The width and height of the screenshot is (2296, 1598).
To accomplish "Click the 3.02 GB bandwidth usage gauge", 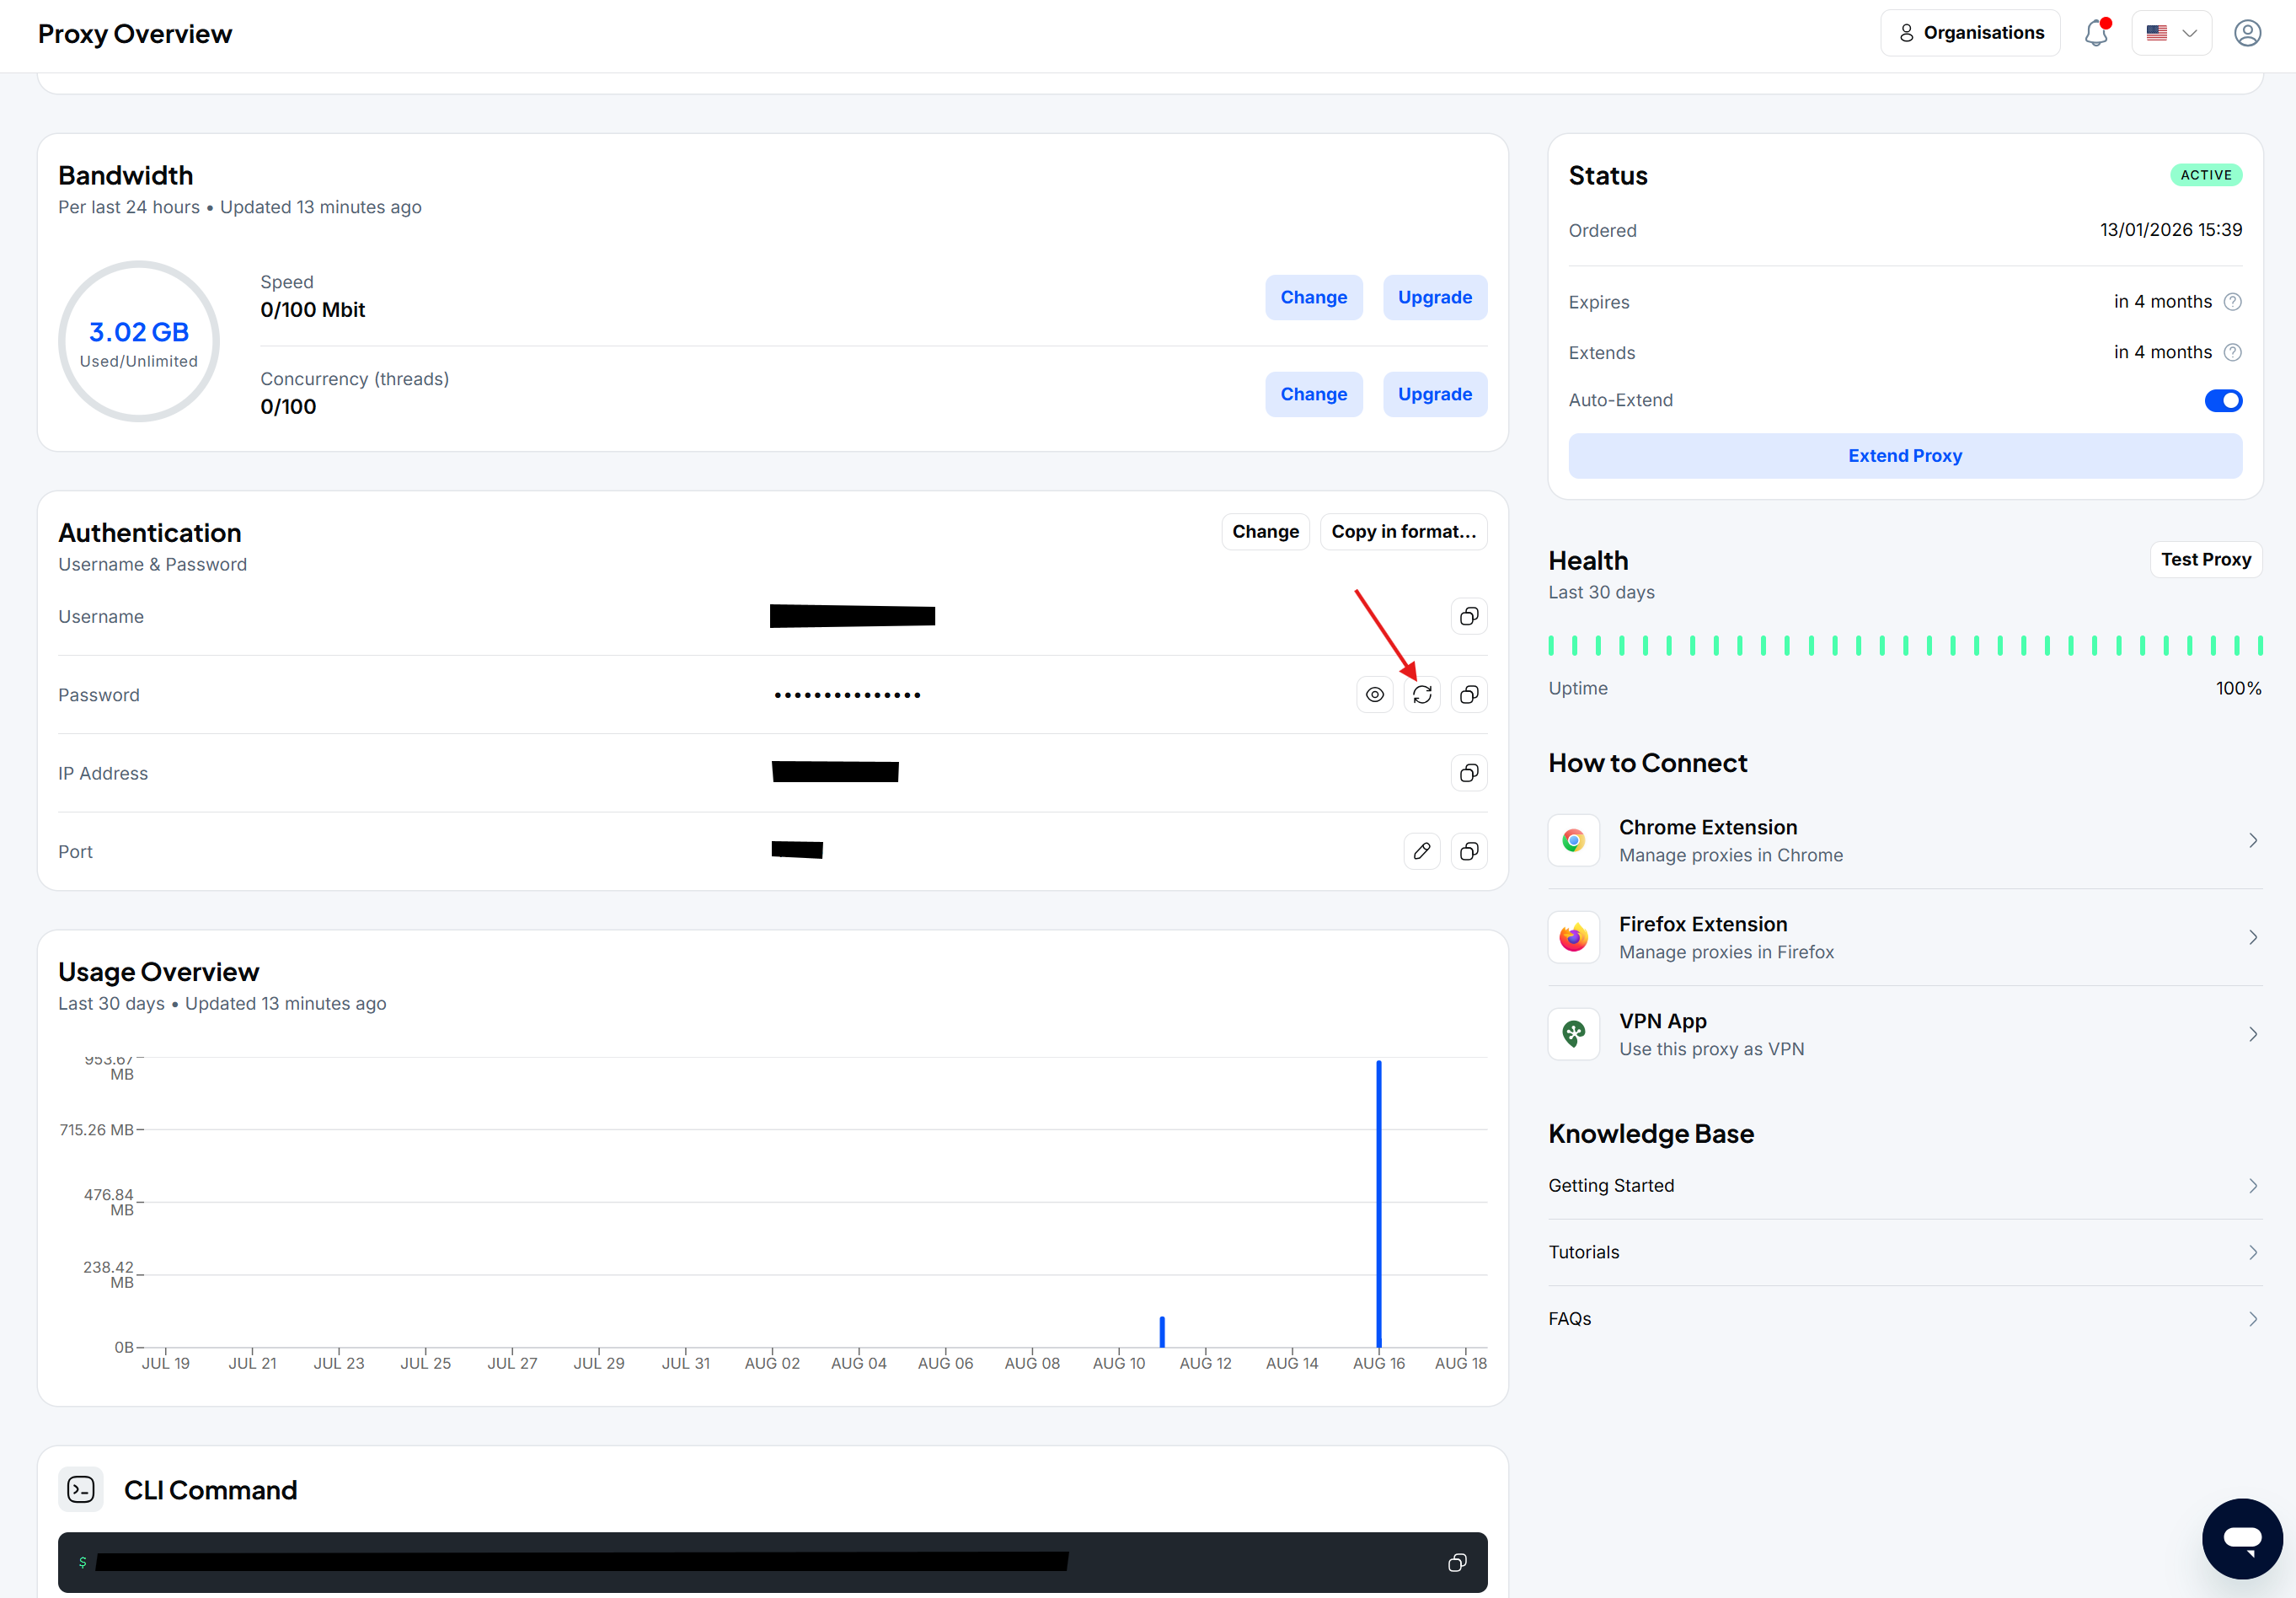I will pyautogui.click(x=139, y=341).
